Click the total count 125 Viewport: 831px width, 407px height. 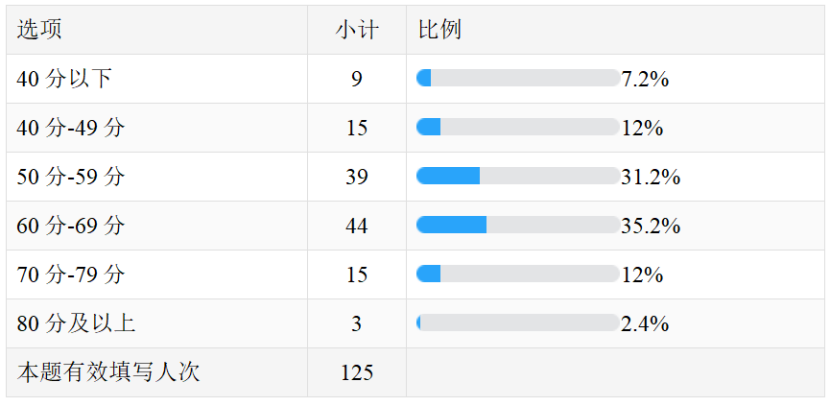point(357,373)
